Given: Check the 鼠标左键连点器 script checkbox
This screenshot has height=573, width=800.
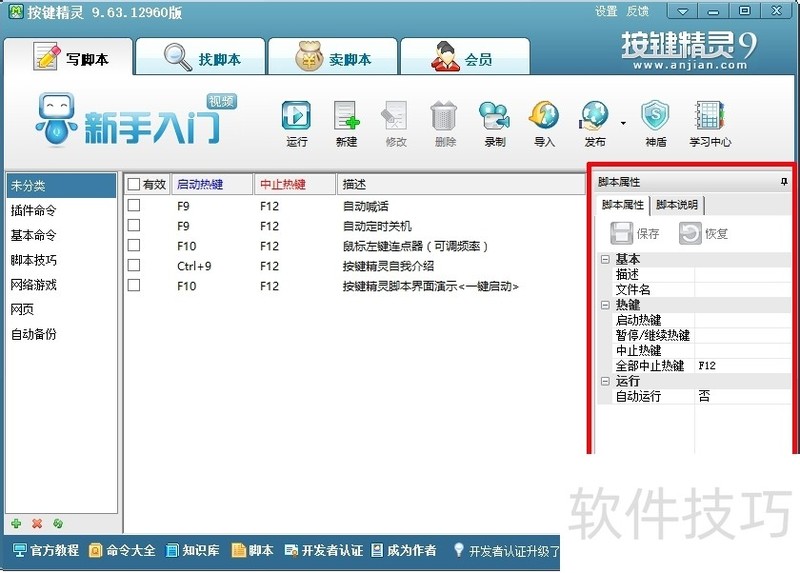Looking at the screenshot, I should [x=134, y=245].
